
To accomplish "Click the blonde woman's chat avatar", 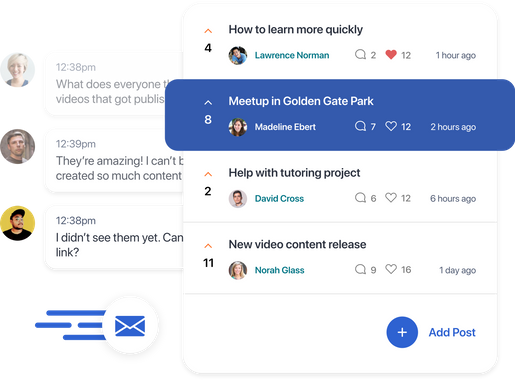I will point(17,70).
